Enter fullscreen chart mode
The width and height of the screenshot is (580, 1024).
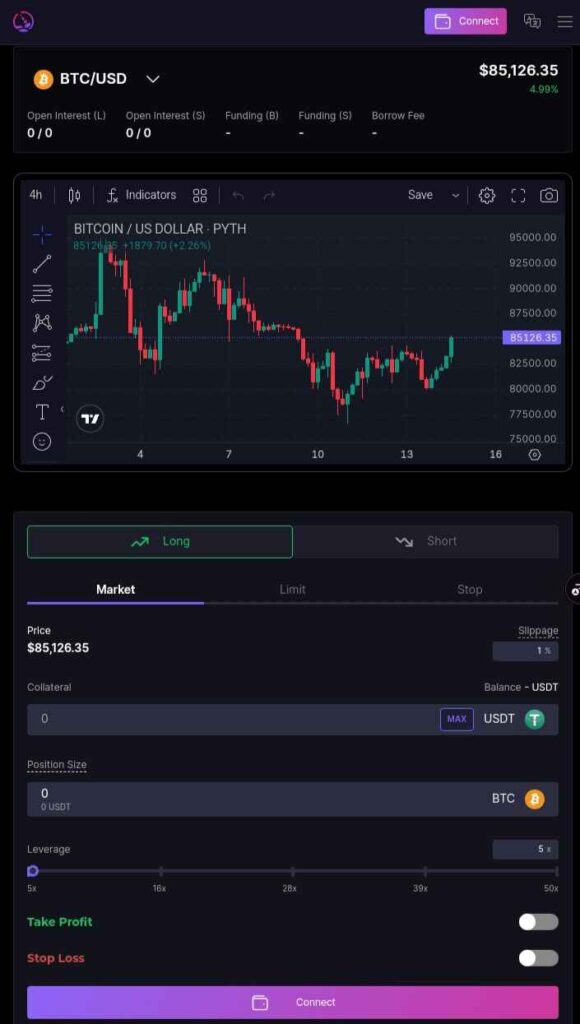click(x=518, y=195)
